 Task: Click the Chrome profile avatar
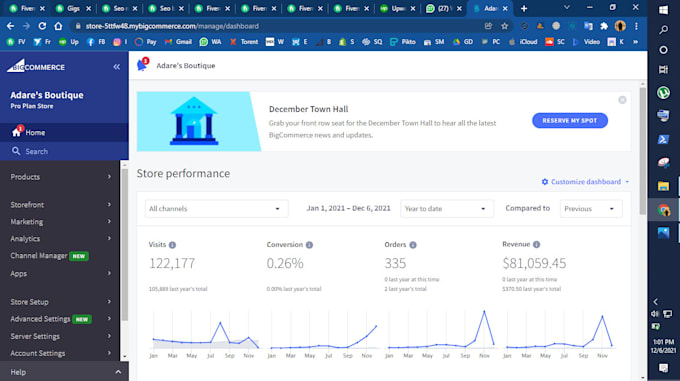[x=620, y=26]
